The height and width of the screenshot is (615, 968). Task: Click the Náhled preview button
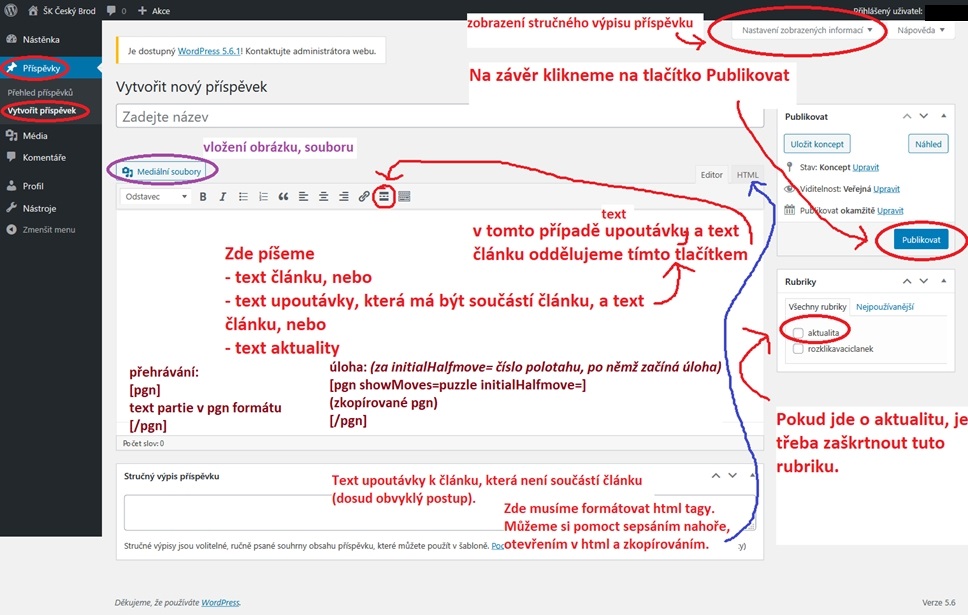pos(928,144)
